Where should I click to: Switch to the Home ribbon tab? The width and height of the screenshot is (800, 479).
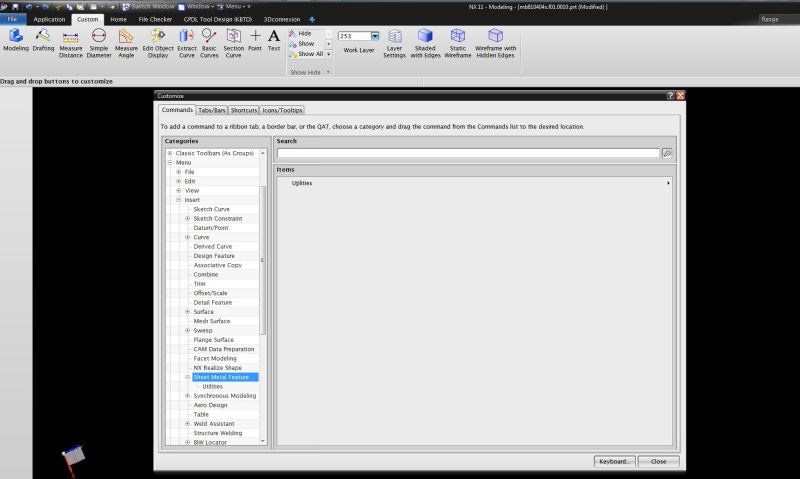click(118, 19)
